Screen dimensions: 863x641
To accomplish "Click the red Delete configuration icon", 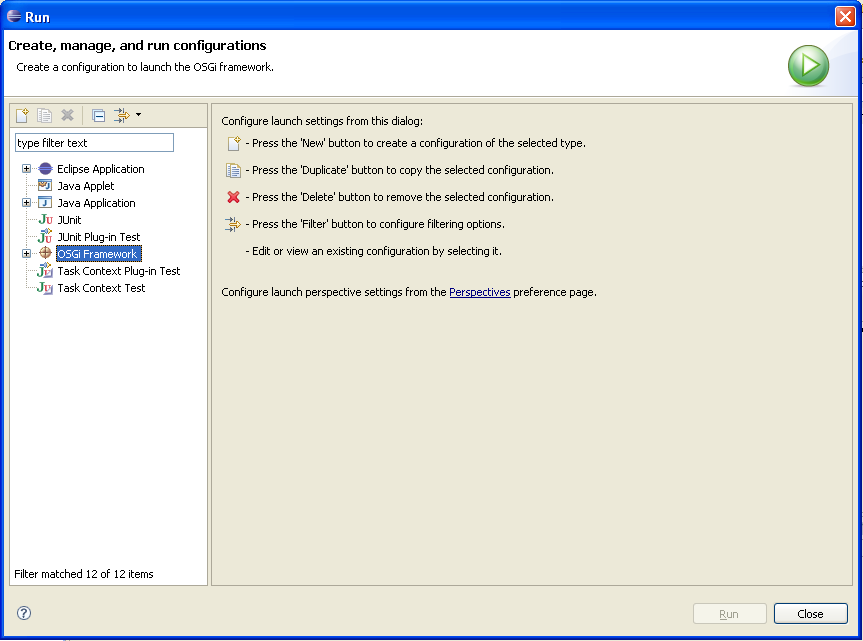I will point(67,116).
